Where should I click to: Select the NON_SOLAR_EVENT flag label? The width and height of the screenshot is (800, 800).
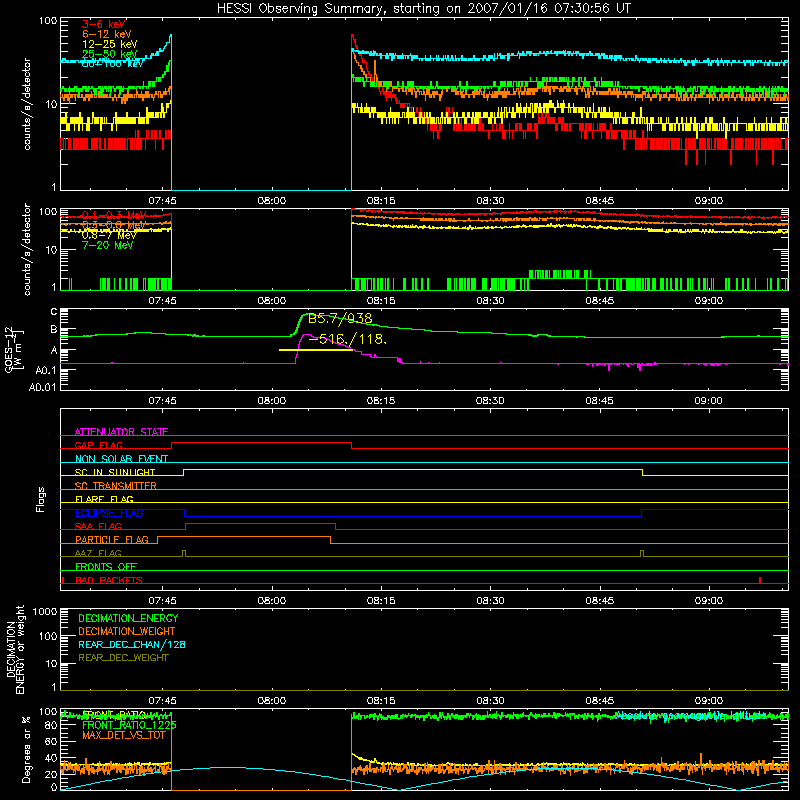coord(121,459)
